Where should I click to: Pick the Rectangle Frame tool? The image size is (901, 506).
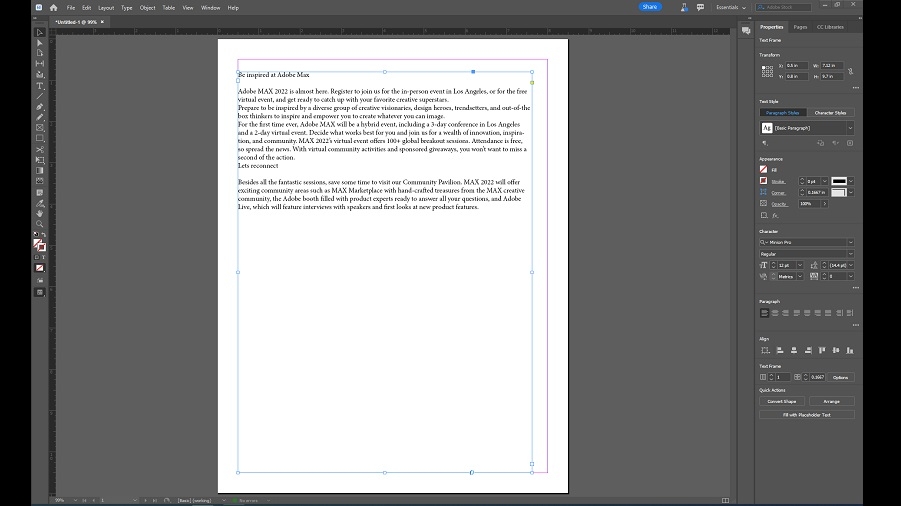point(40,128)
